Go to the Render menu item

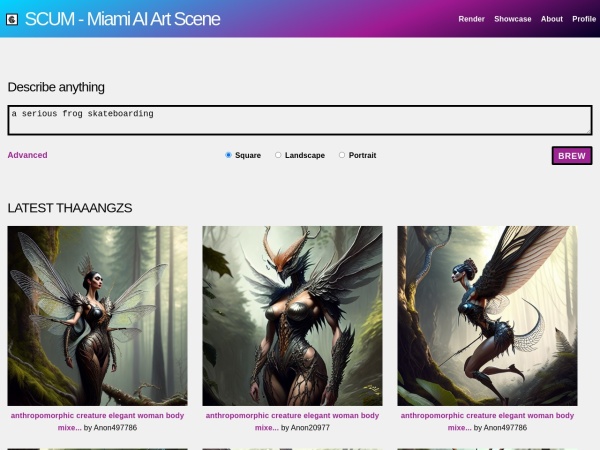click(x=471, y=19)
